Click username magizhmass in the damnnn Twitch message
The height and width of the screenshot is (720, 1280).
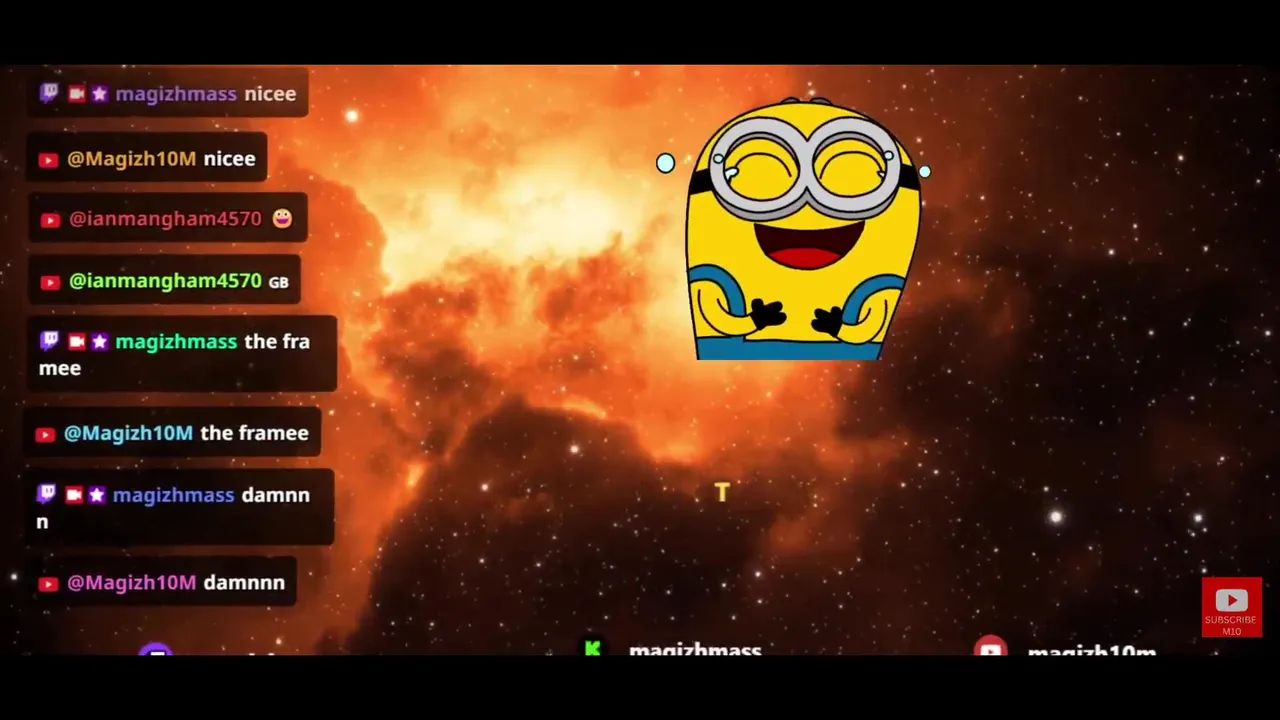coord(173,495)
